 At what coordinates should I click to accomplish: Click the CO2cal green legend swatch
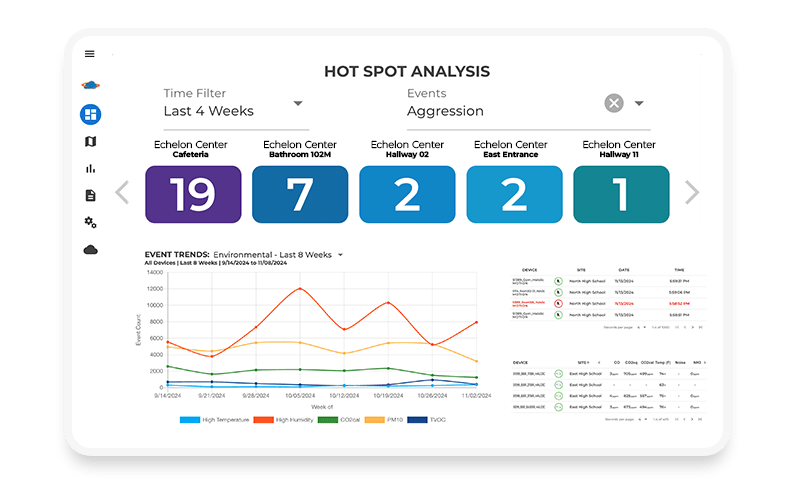(328, 420)
